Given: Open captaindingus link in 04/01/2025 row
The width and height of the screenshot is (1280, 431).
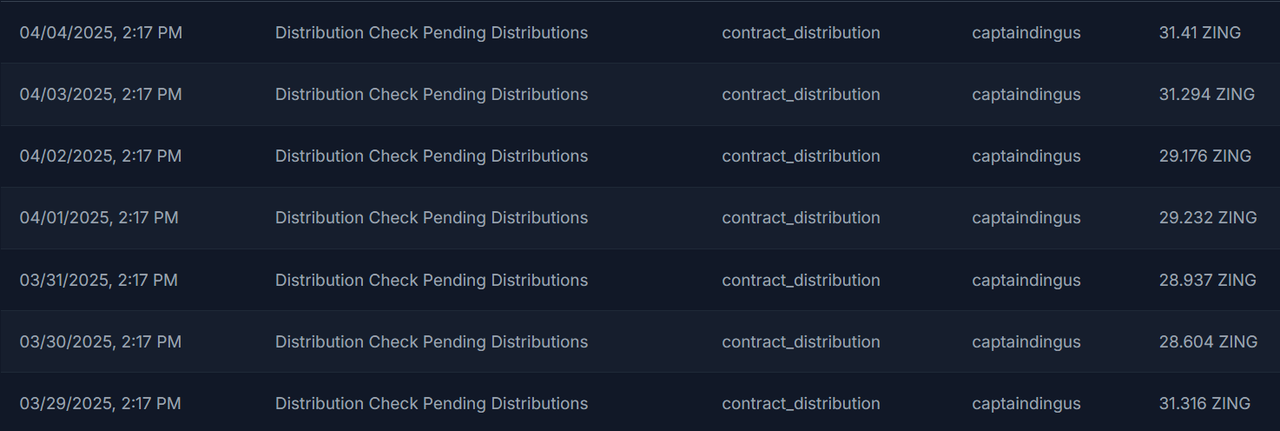Looking at the screenshot, I should tap(1026, 219).
